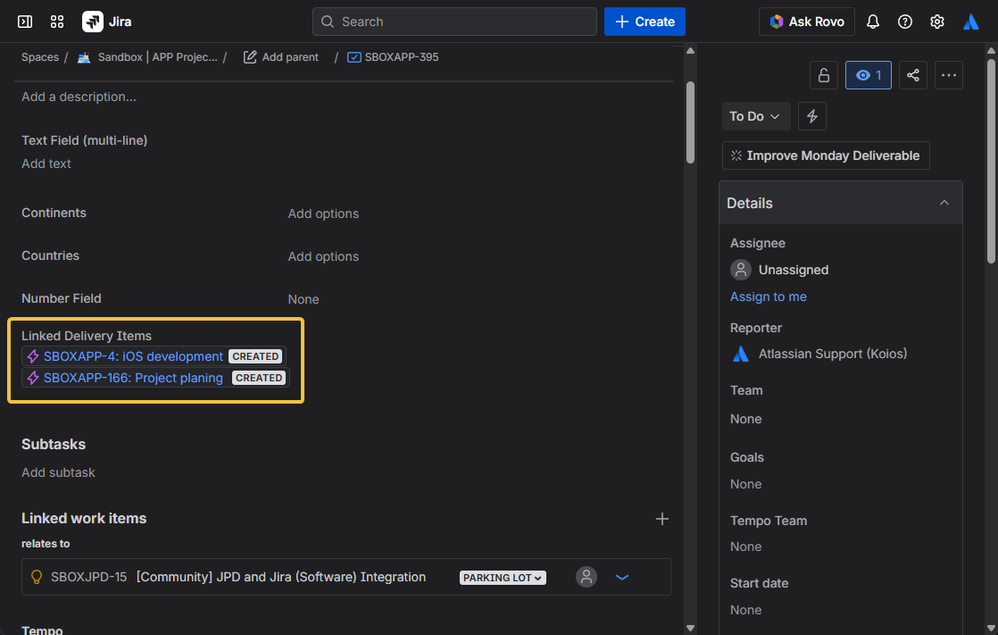Open SBOXAPP-395 issue key link
Viewport: 998px width, 635px height.
(401, 57)
